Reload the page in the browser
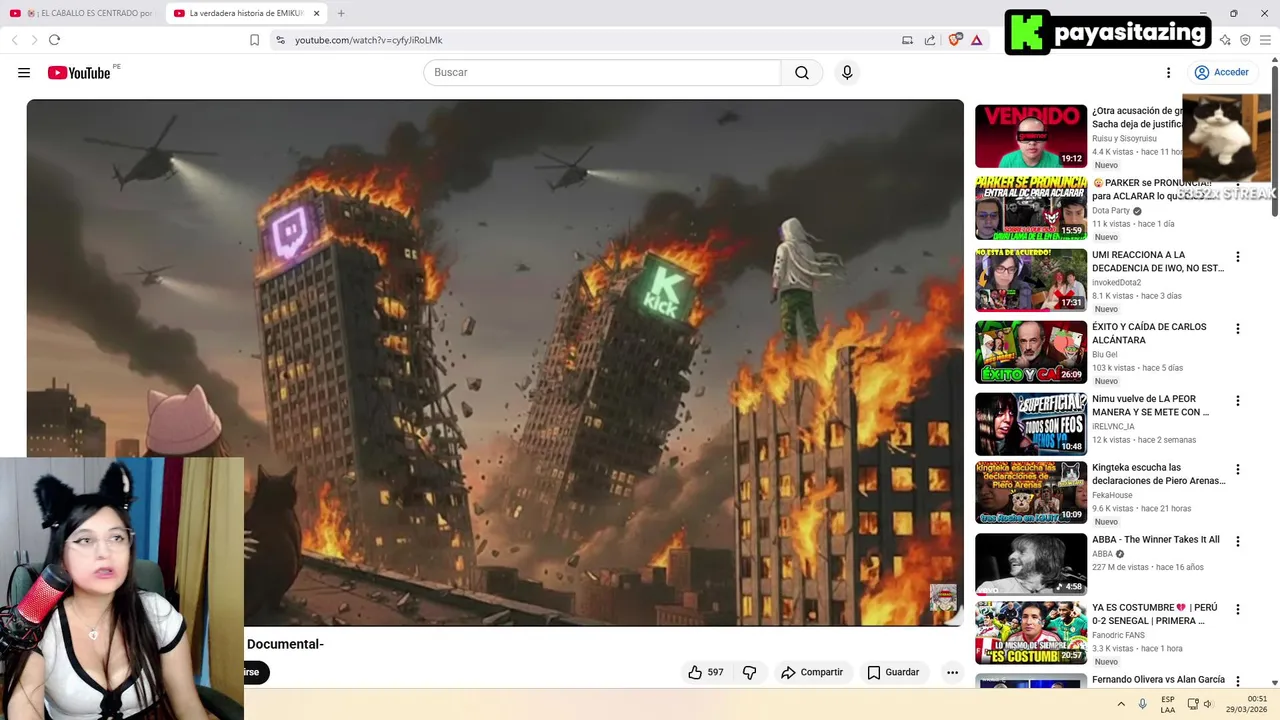Image resolution: width=1280 pixels, height=720 pixels. (54, 40)
